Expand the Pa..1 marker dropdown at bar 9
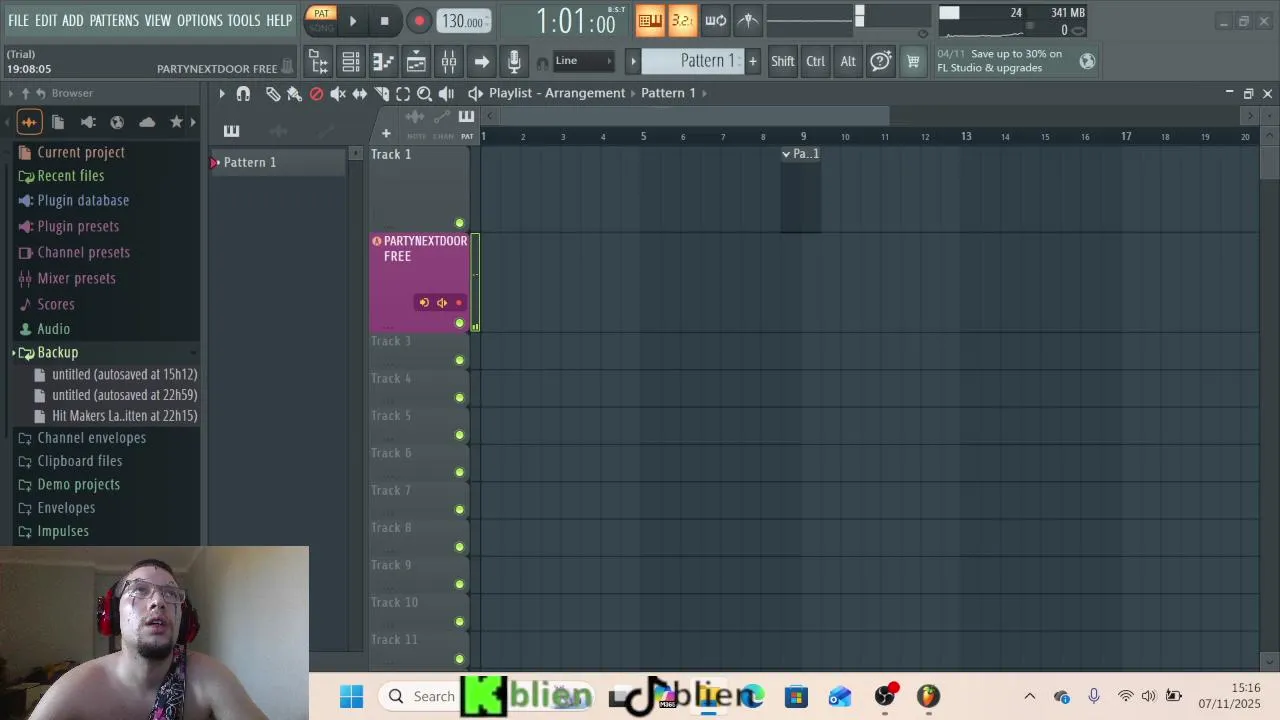Image resolution: width=1280 pixels, height=720 pixels. (786, 154)
